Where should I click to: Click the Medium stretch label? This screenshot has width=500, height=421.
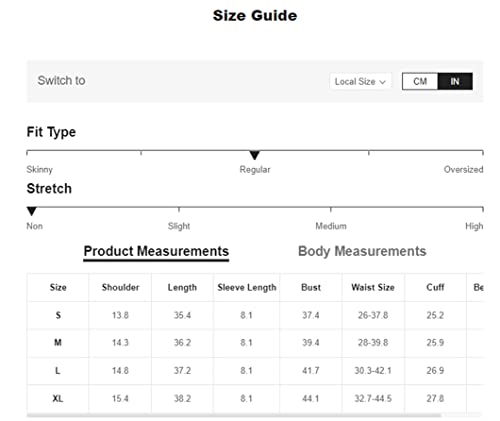331,226
